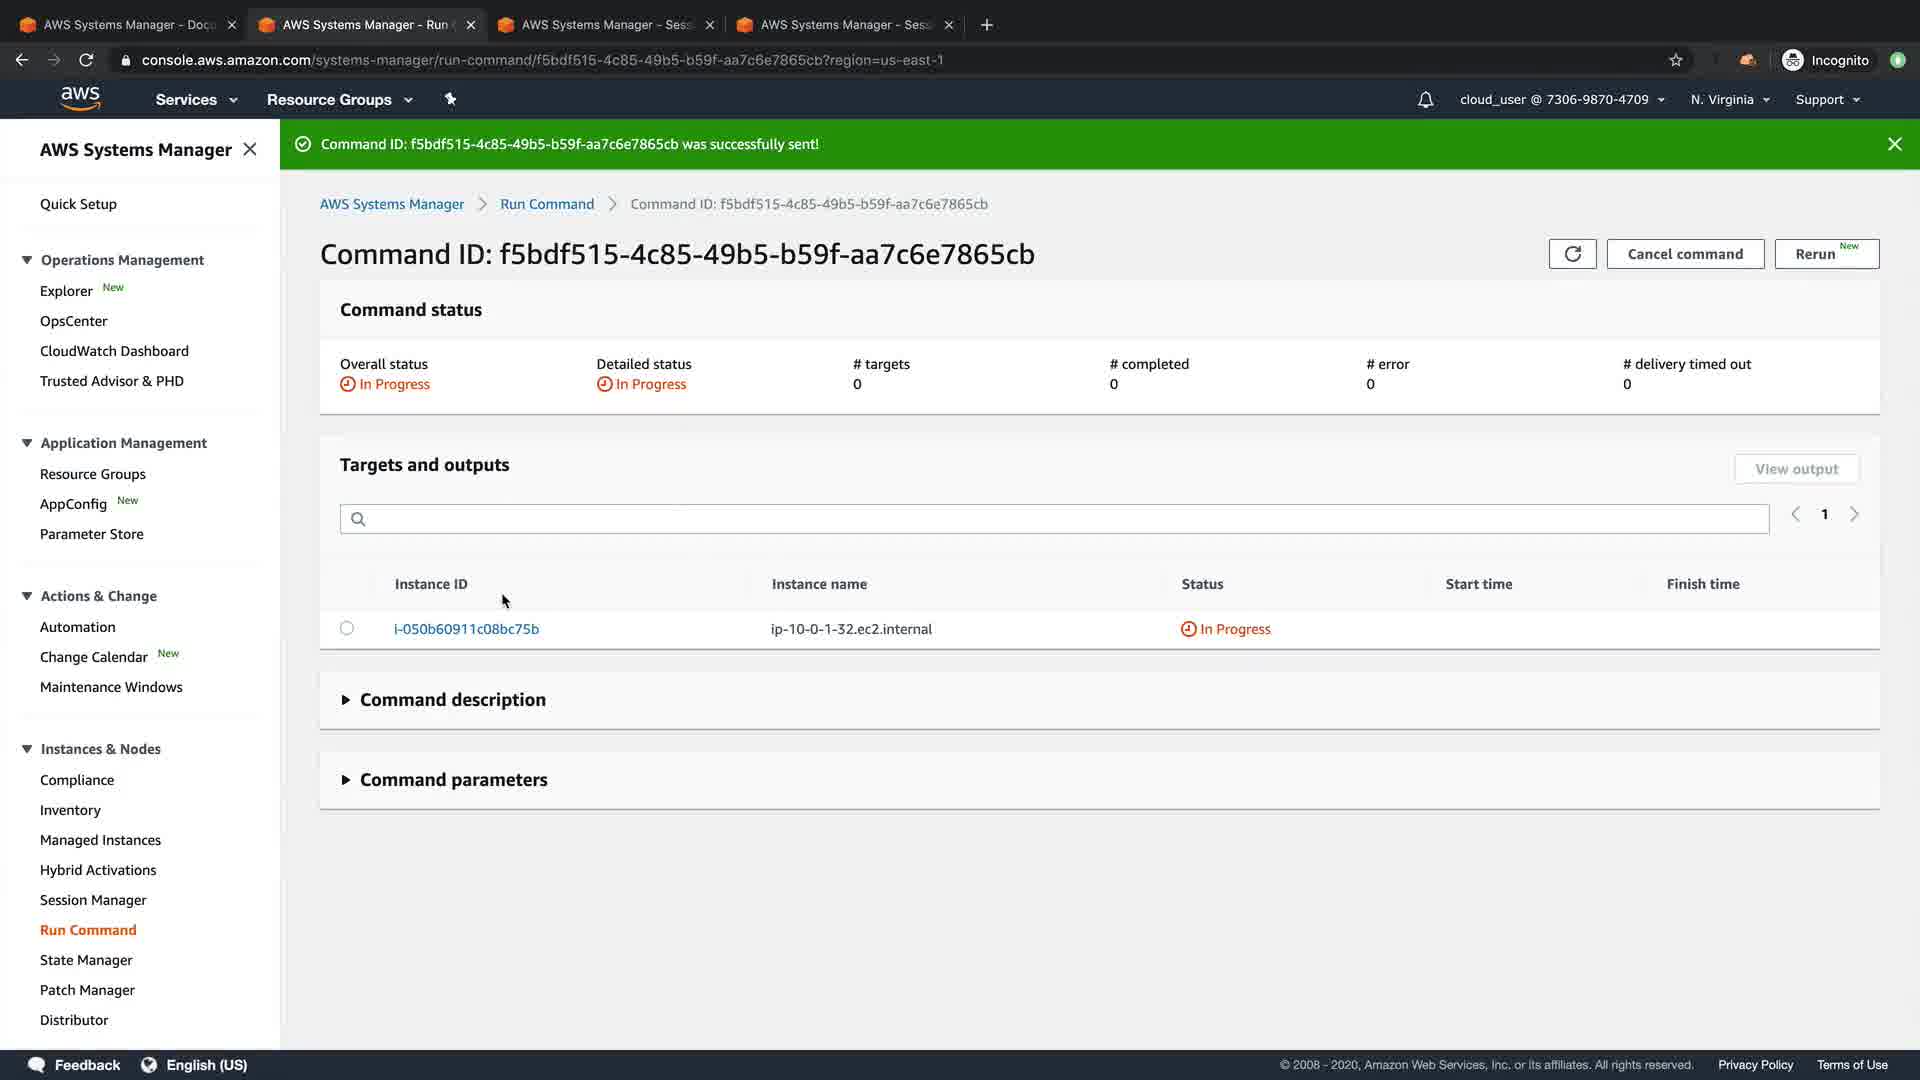Open the Services dropdown menu
Viewport: 1920px width, 1080px height.
tap(196, 100)
